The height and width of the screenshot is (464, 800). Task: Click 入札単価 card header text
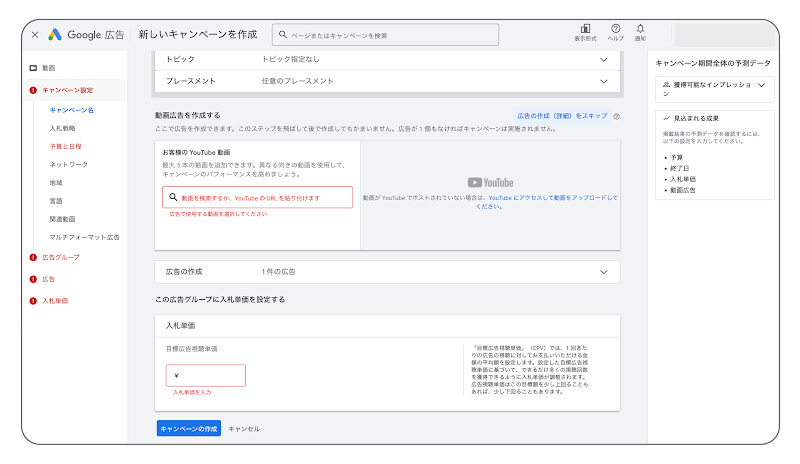pos(180,326)
